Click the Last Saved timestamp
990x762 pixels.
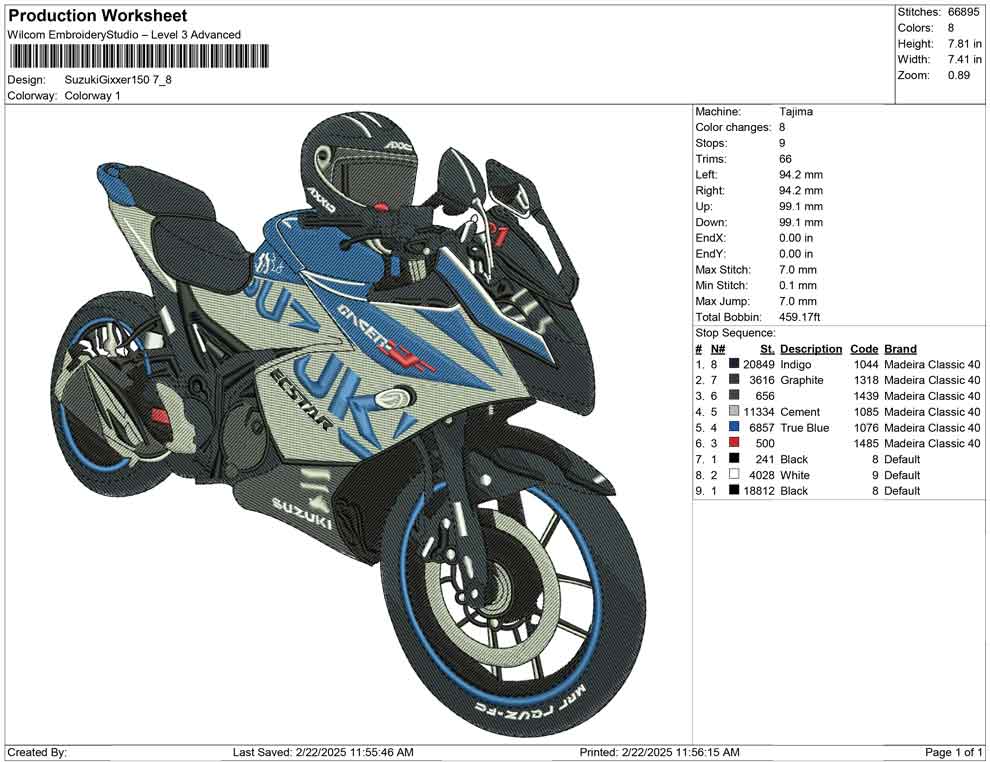point(323,752)
